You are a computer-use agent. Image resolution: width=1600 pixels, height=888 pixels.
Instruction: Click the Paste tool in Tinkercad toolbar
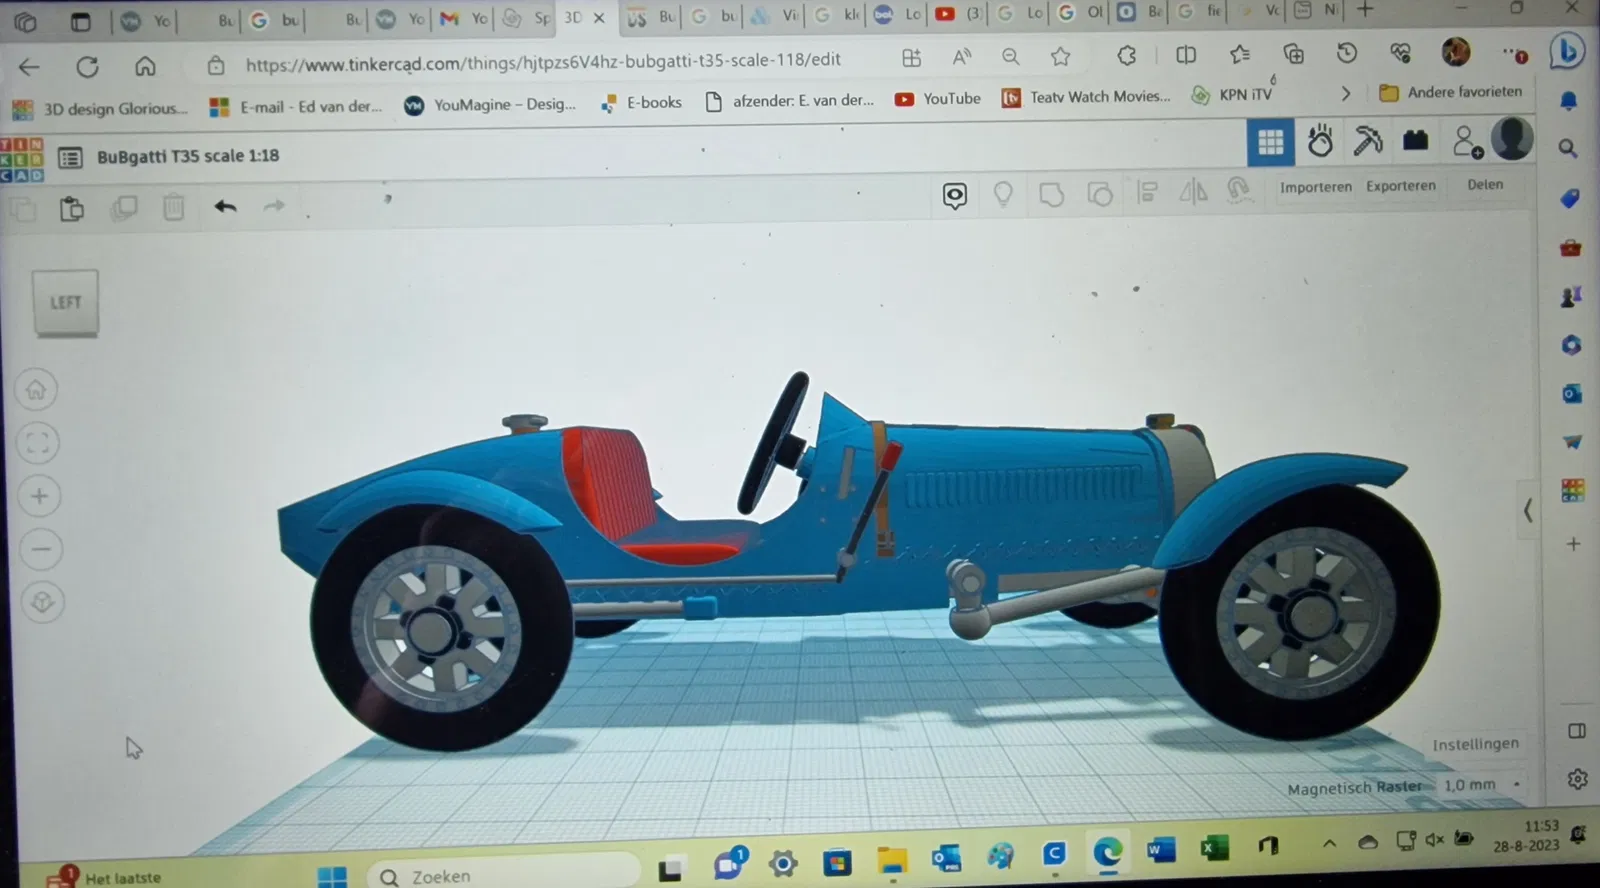click(71, 209)
